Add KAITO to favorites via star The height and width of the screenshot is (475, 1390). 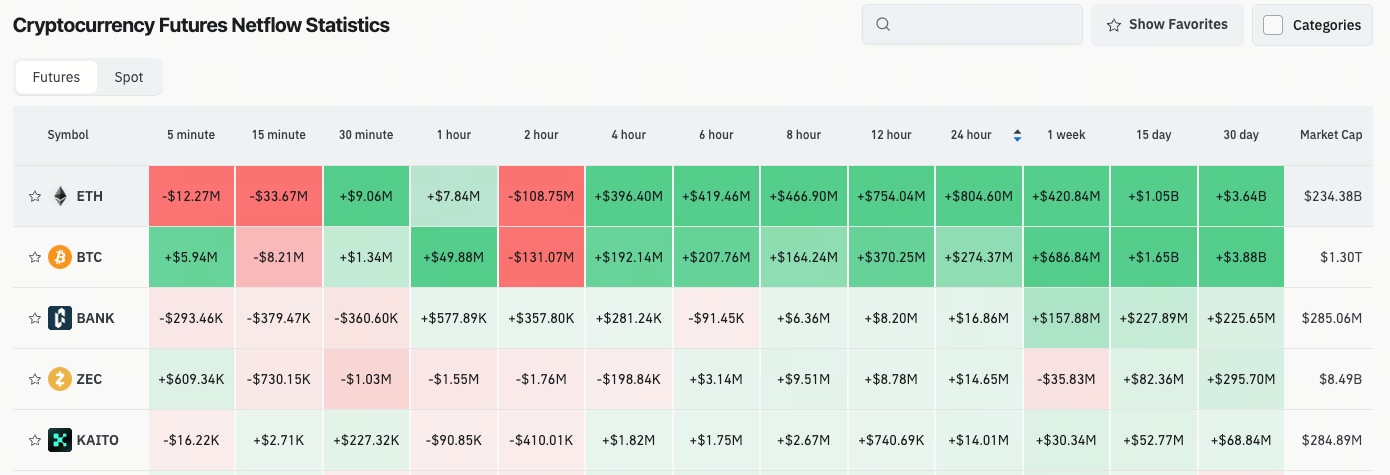pos(35,440)
